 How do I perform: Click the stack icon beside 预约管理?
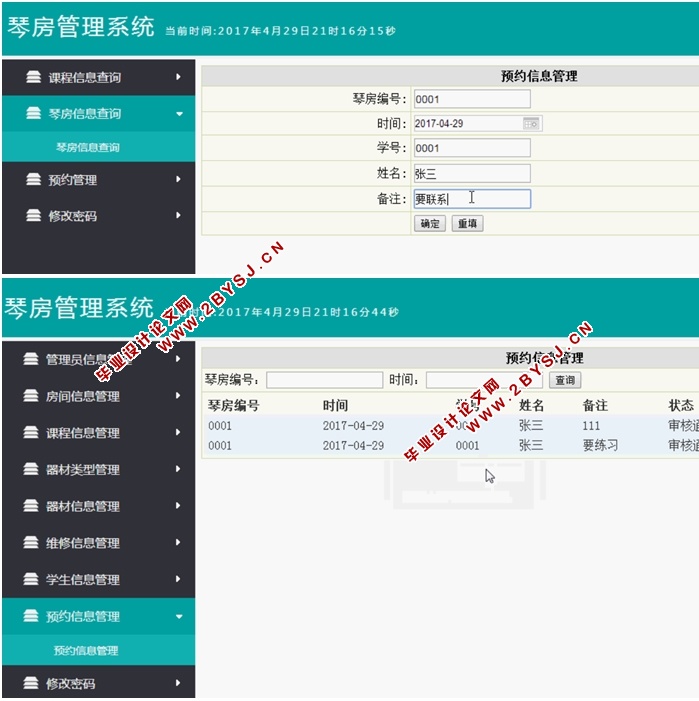click(x=34, y=180)
